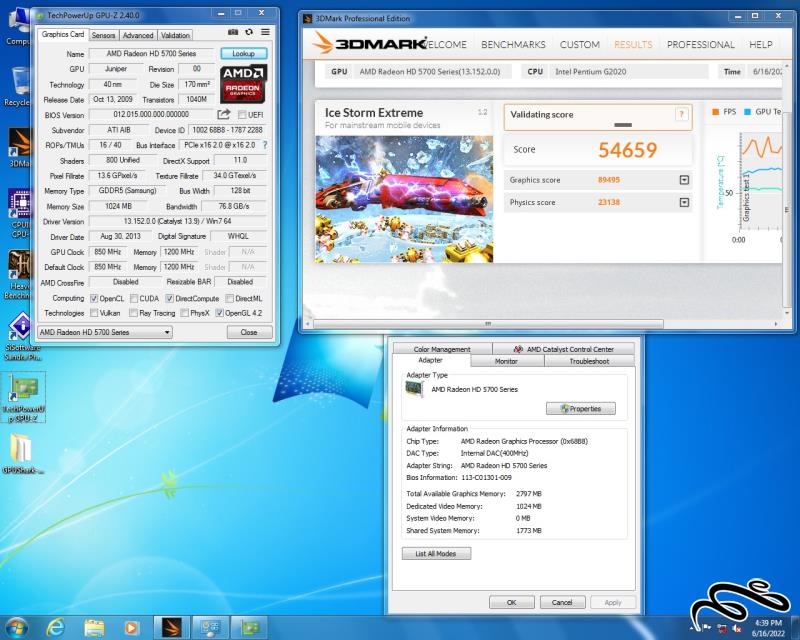The height and width of the screenshot is (640, 800).
Task: Open the BENCHMARKS section in 3DMark
Action: coord(513,44)
